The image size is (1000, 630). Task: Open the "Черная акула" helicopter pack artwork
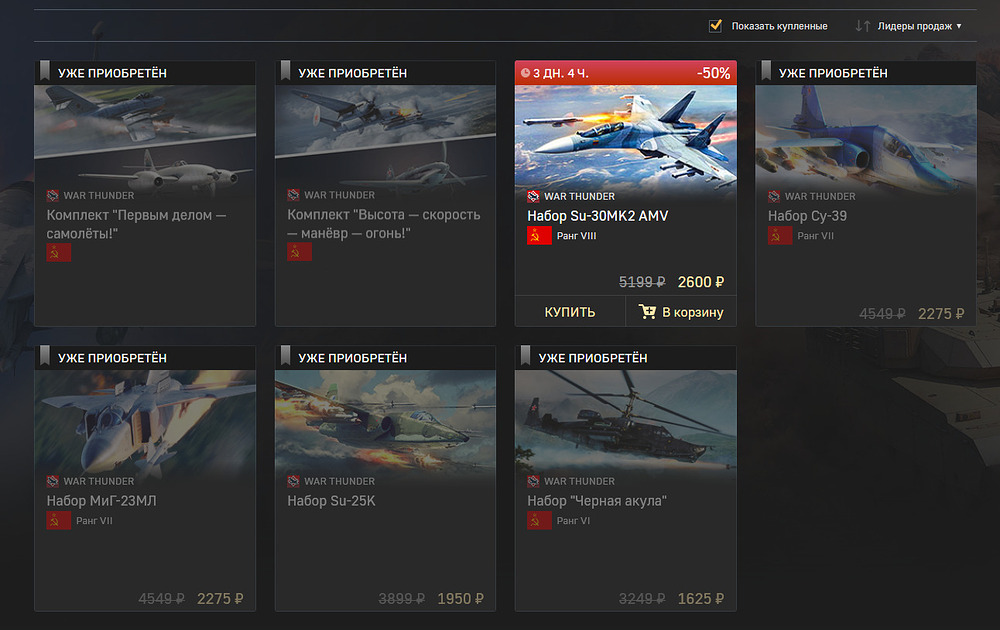pyautogui.click(x=626, y=421)
